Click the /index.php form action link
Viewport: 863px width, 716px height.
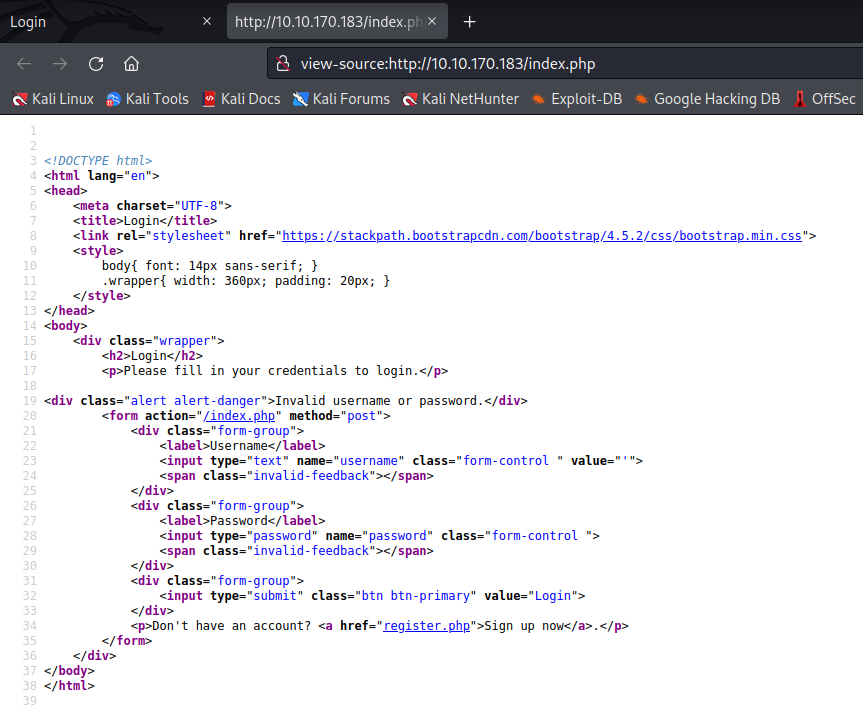239,415
